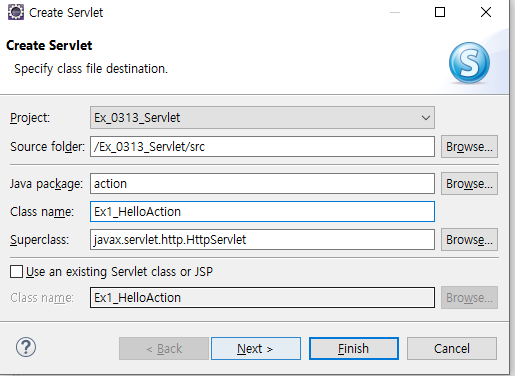515x376 pixels.
Task: Open the Create Servlet help icon
Action: (x=26, y=347)
